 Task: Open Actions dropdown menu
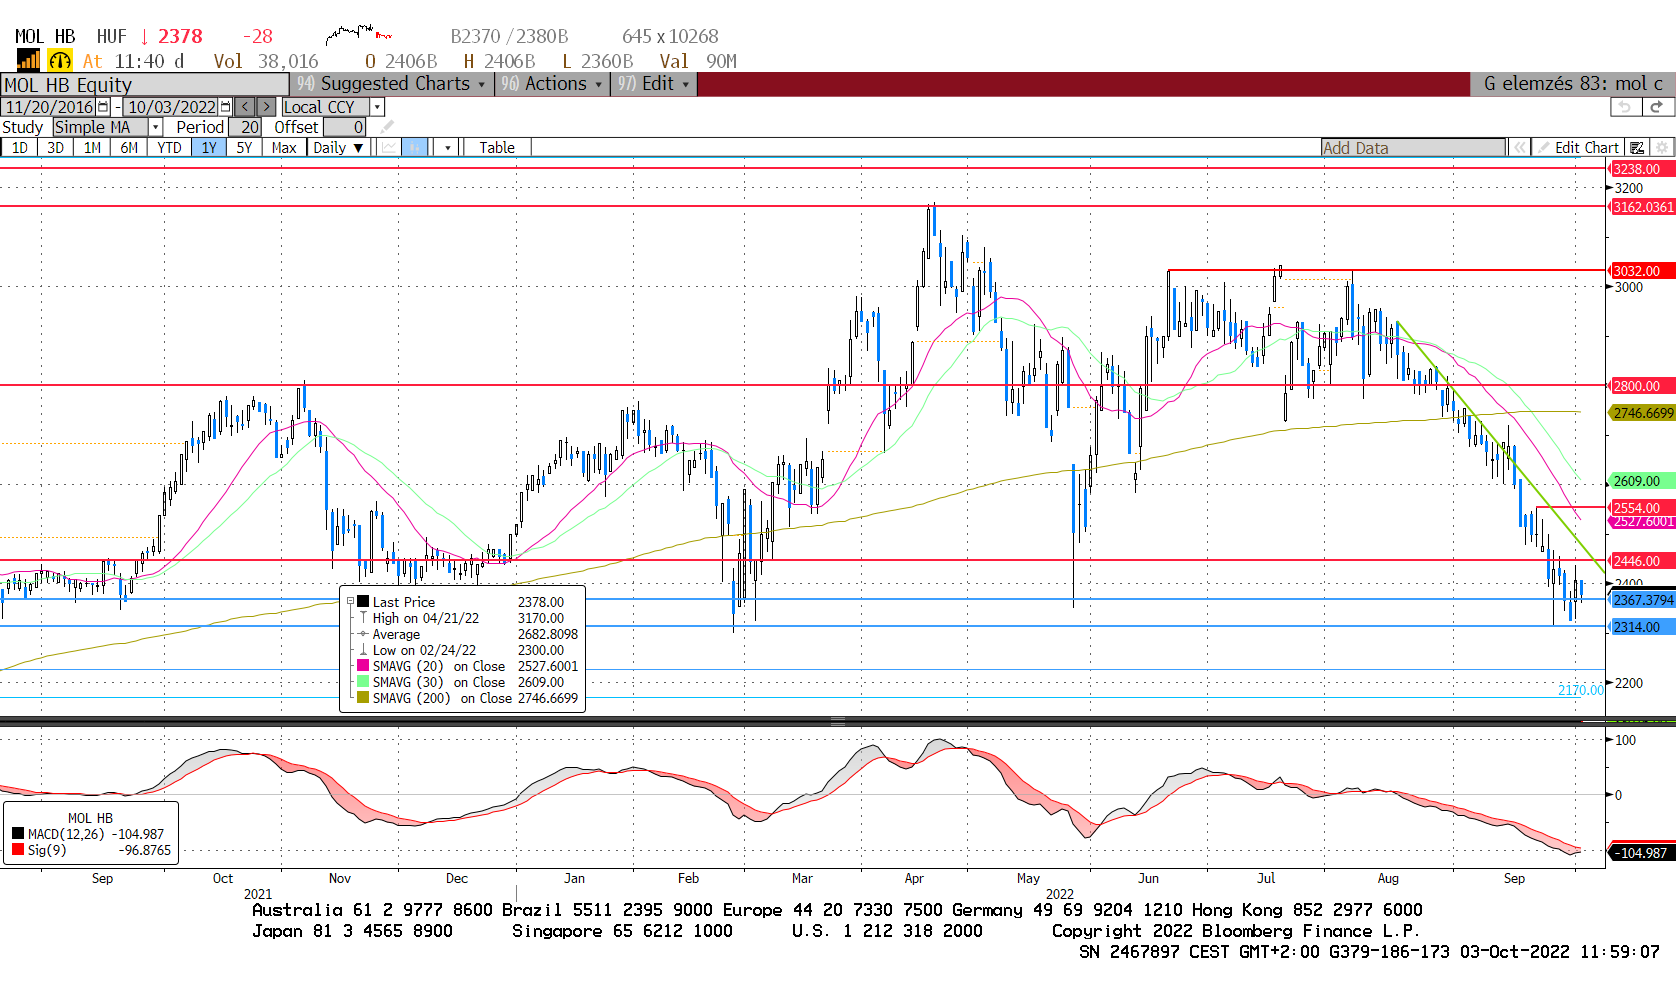552,84
